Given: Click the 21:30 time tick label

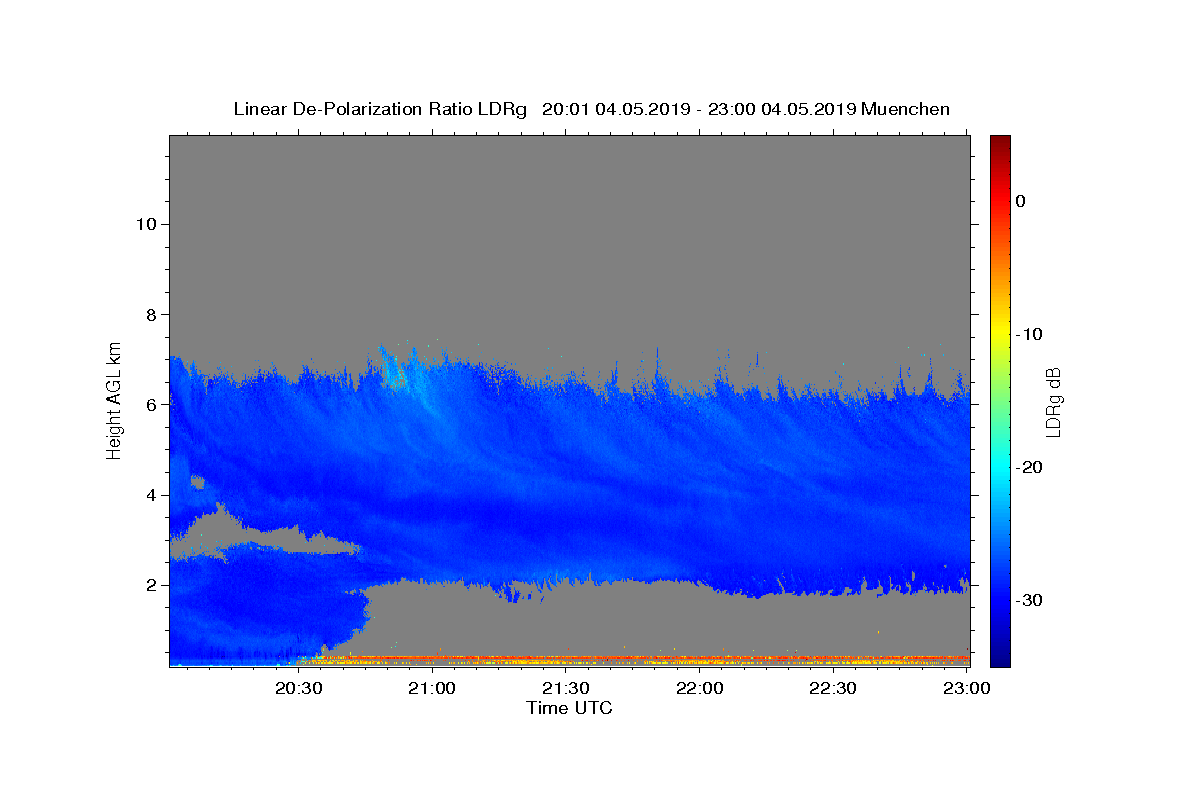Looking at the screenshot, I should pyautogui.click(x=566, y=689).
